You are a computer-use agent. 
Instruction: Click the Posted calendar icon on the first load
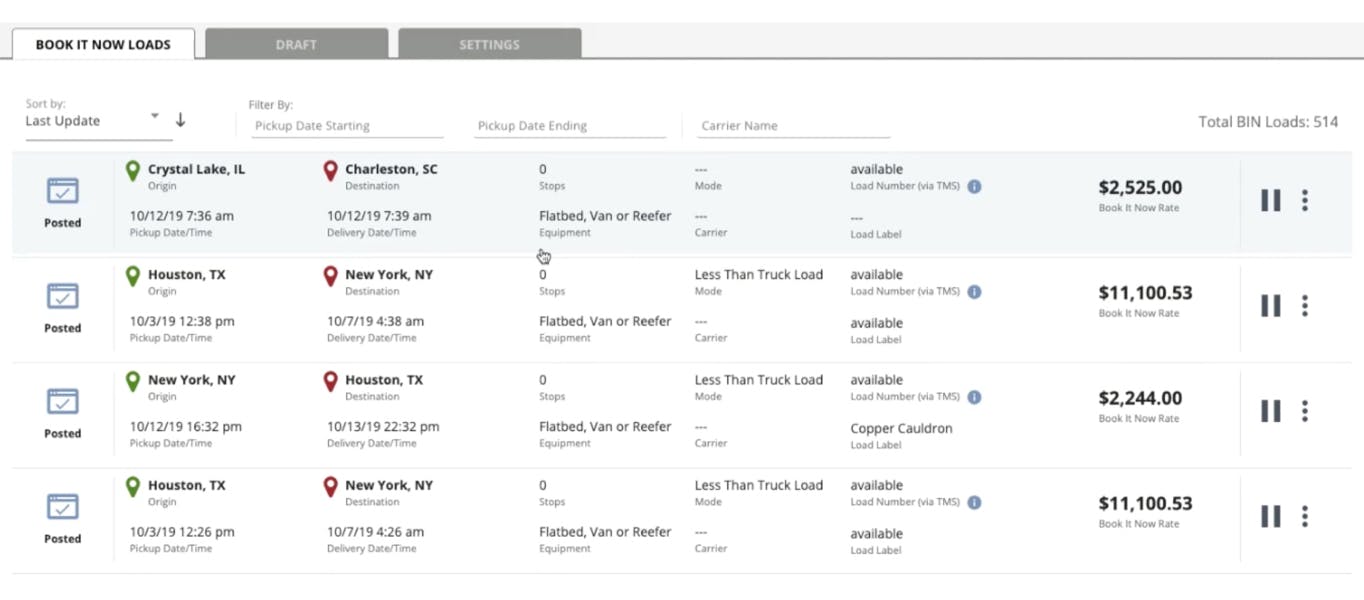click(62, 191)
